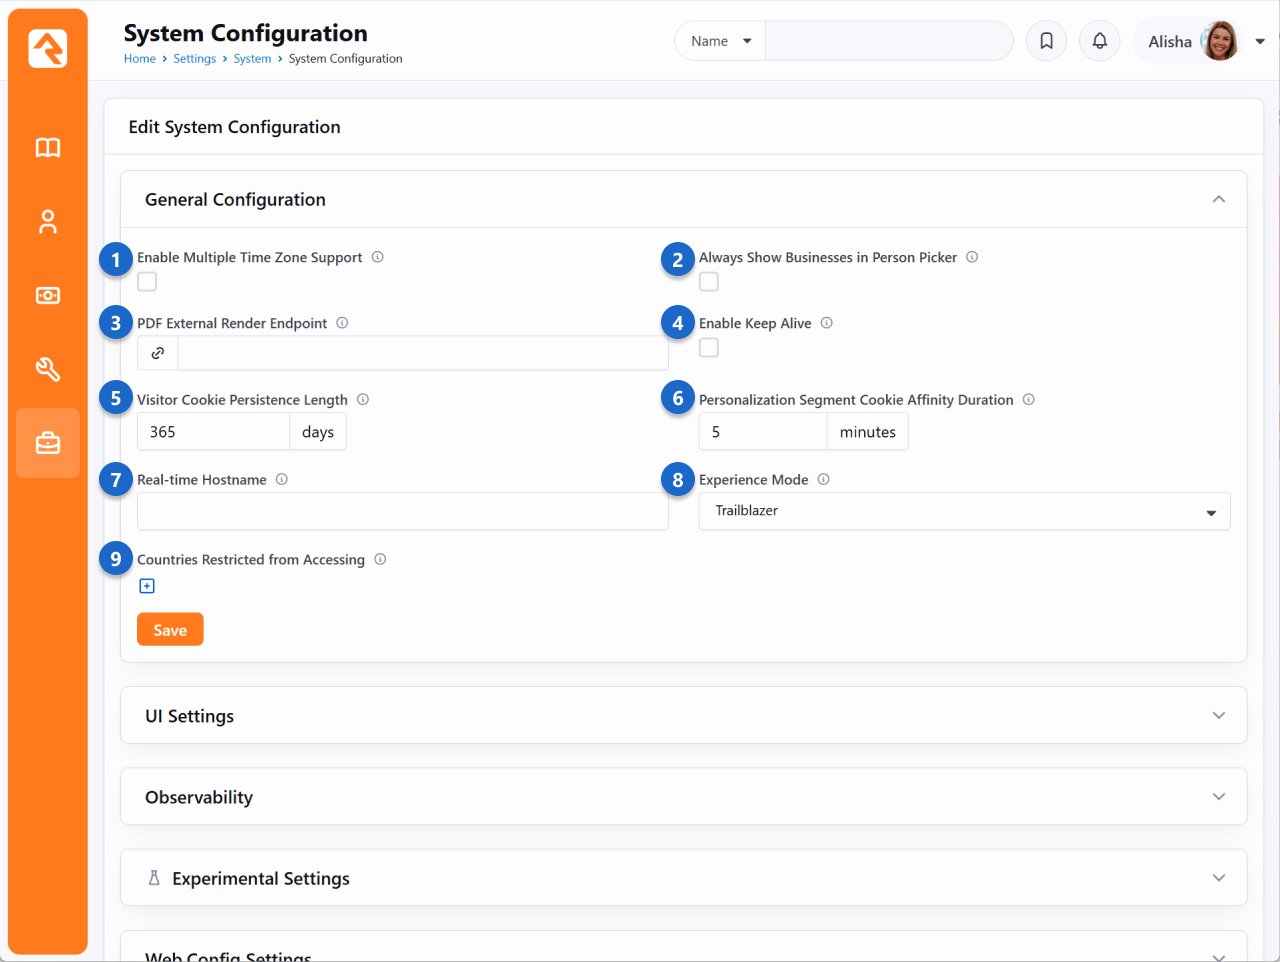Add a restricted country with plus icon
This screenshot has width=1280, height=962.
(147, 586)
